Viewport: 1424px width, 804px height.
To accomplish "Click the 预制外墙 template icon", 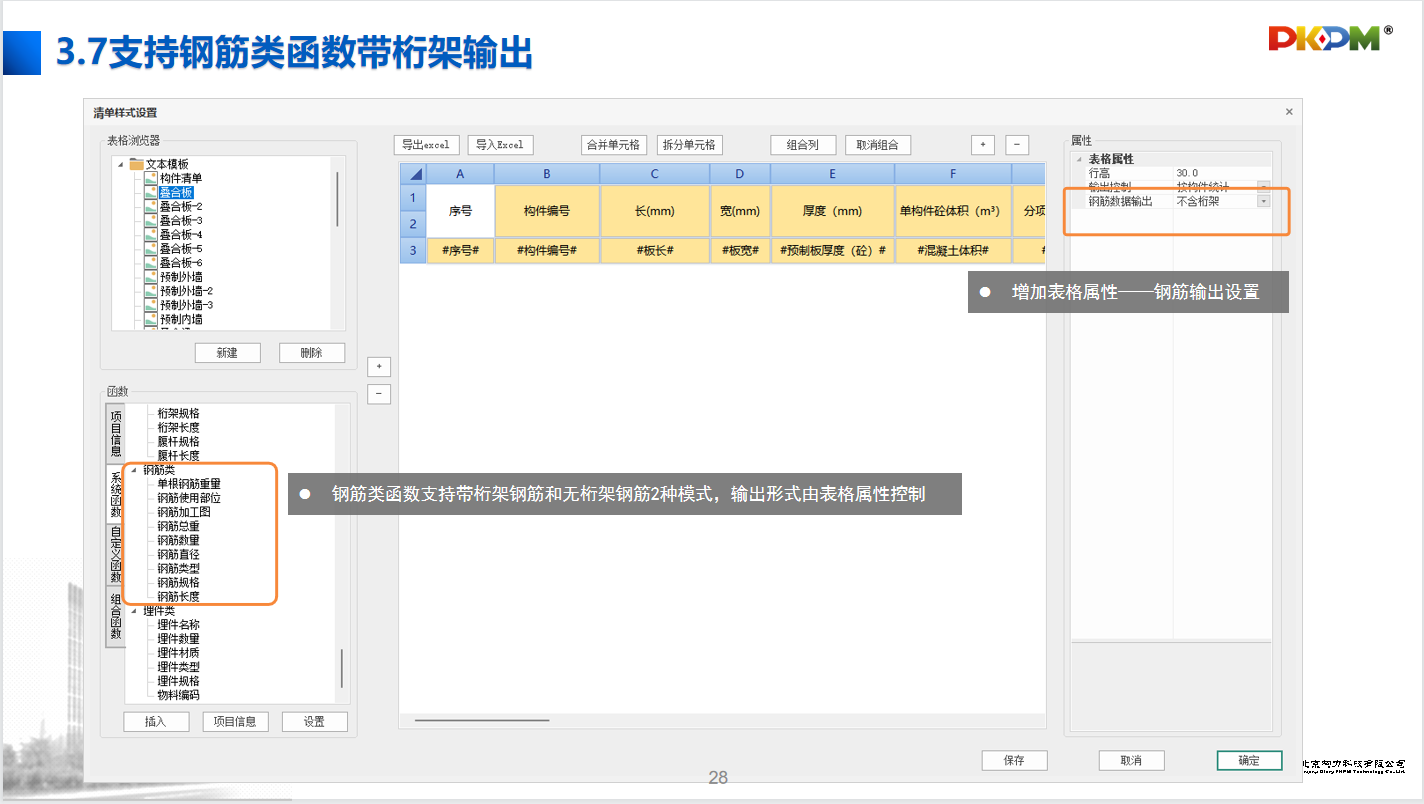I will click(150, 276).
